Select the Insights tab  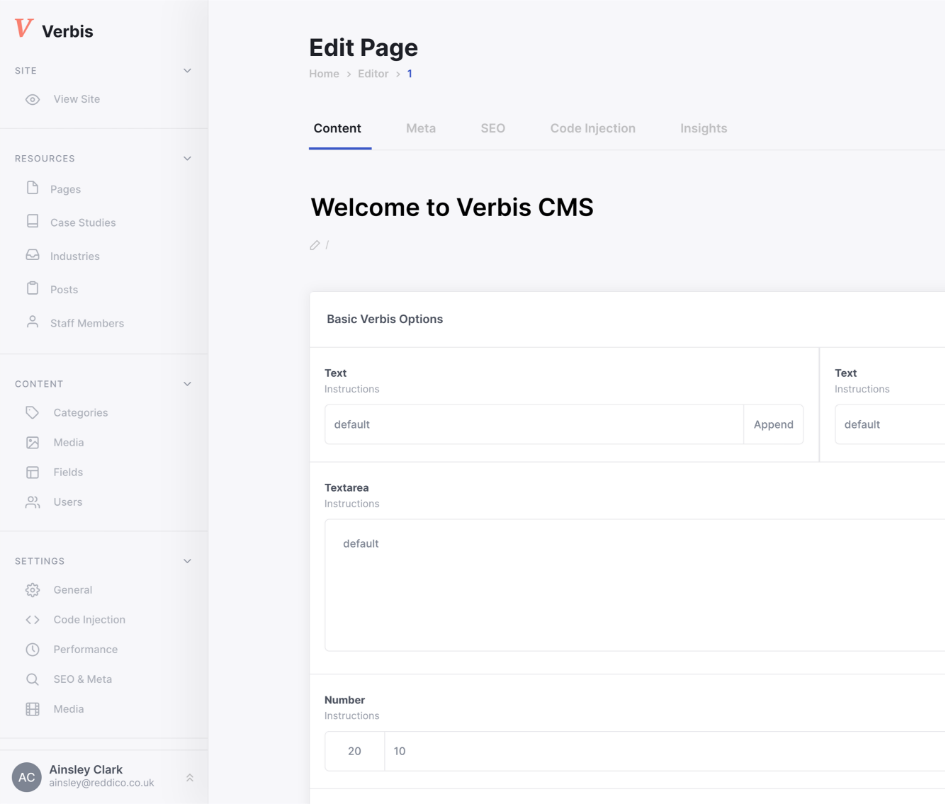pyautogui.click(x=704, y=128)
